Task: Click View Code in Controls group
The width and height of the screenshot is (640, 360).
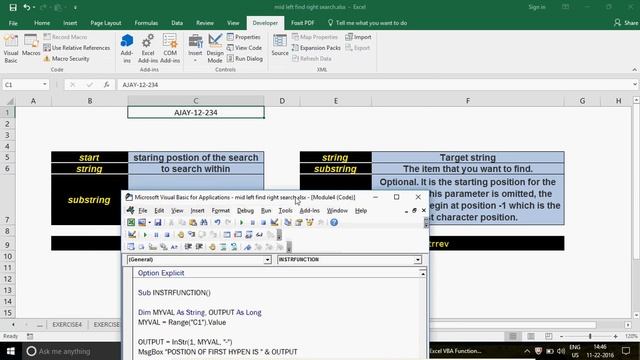Action: point(244,48)
